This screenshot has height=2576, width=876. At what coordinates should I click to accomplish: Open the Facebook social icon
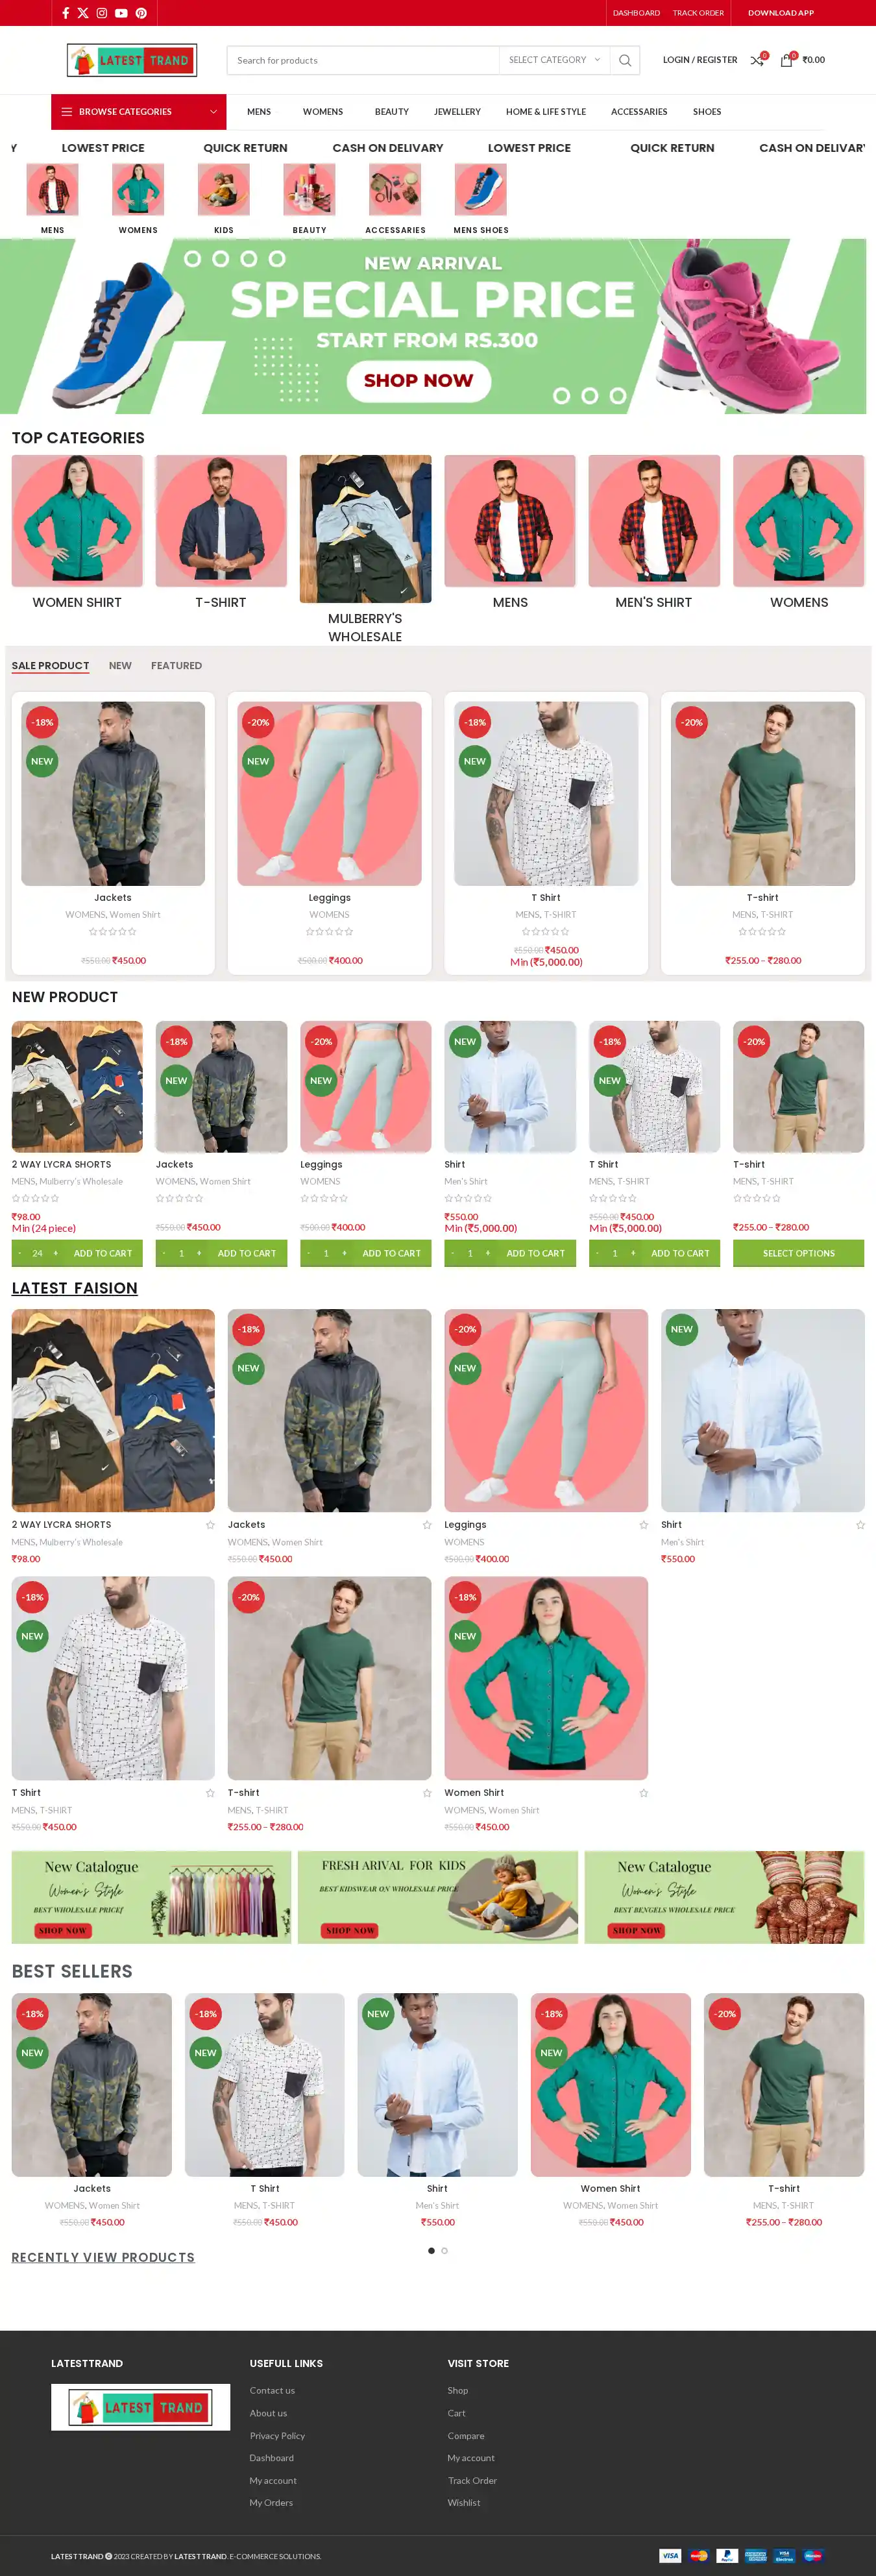[66, 13]
